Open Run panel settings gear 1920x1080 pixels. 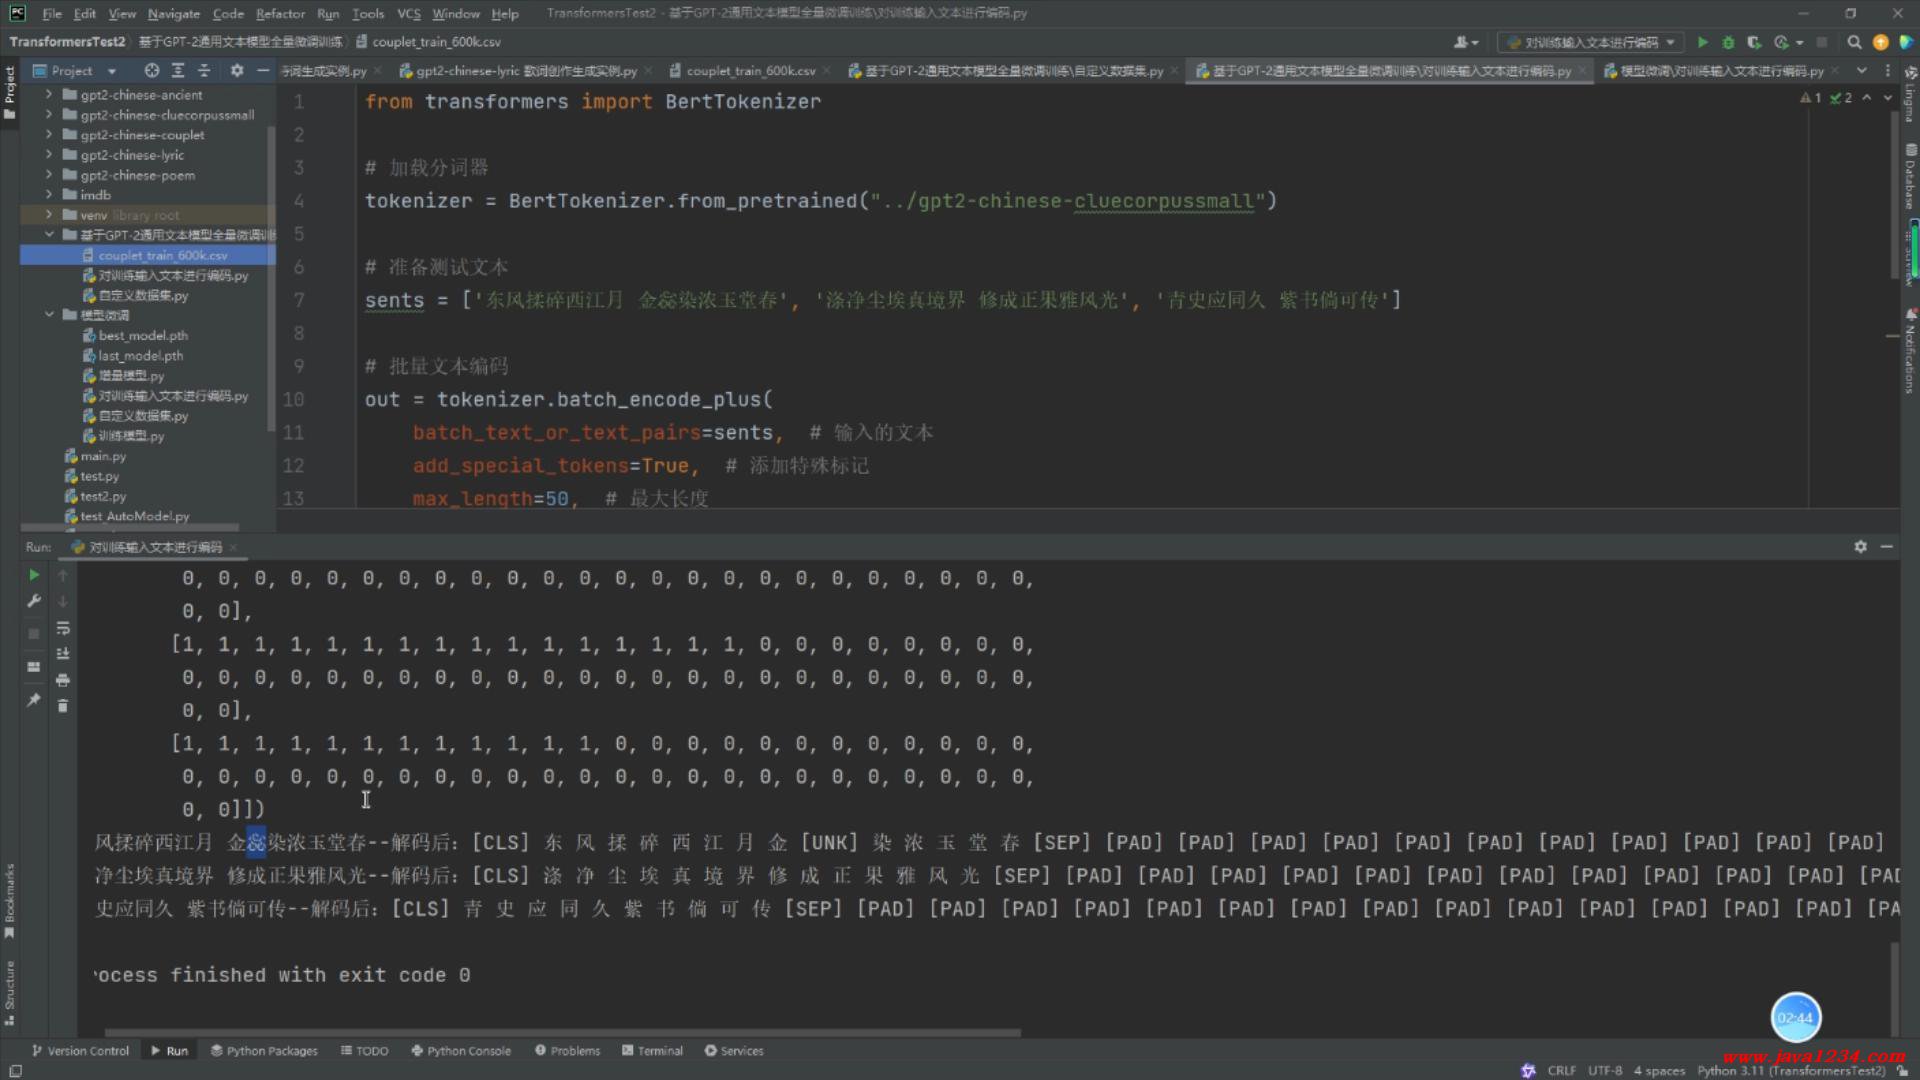pyautogui.click(x=1860, y=547)
